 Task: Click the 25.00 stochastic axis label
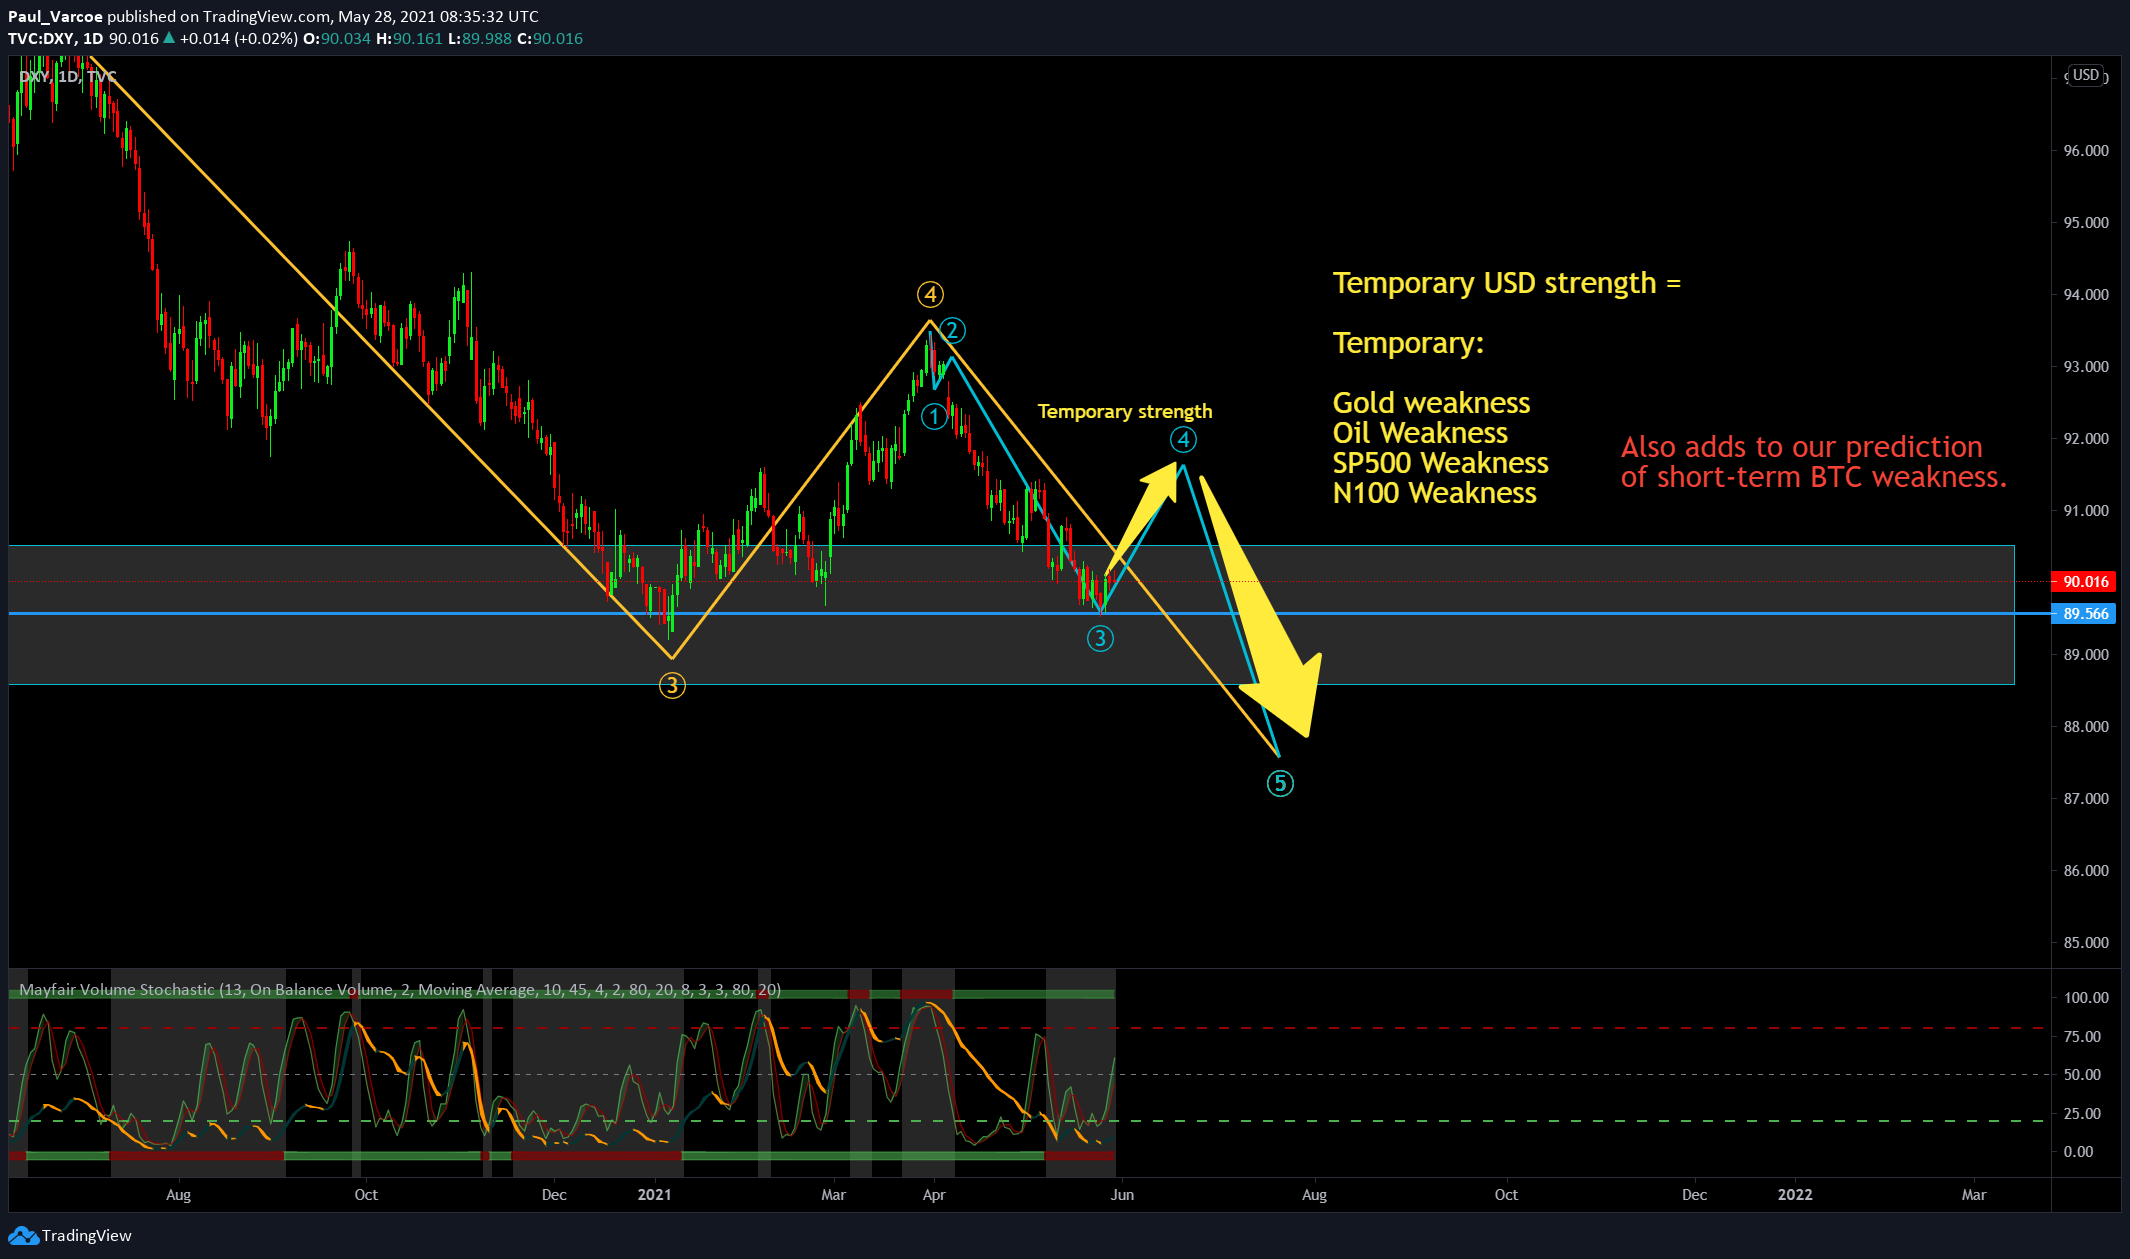tap(2082, 1114)
